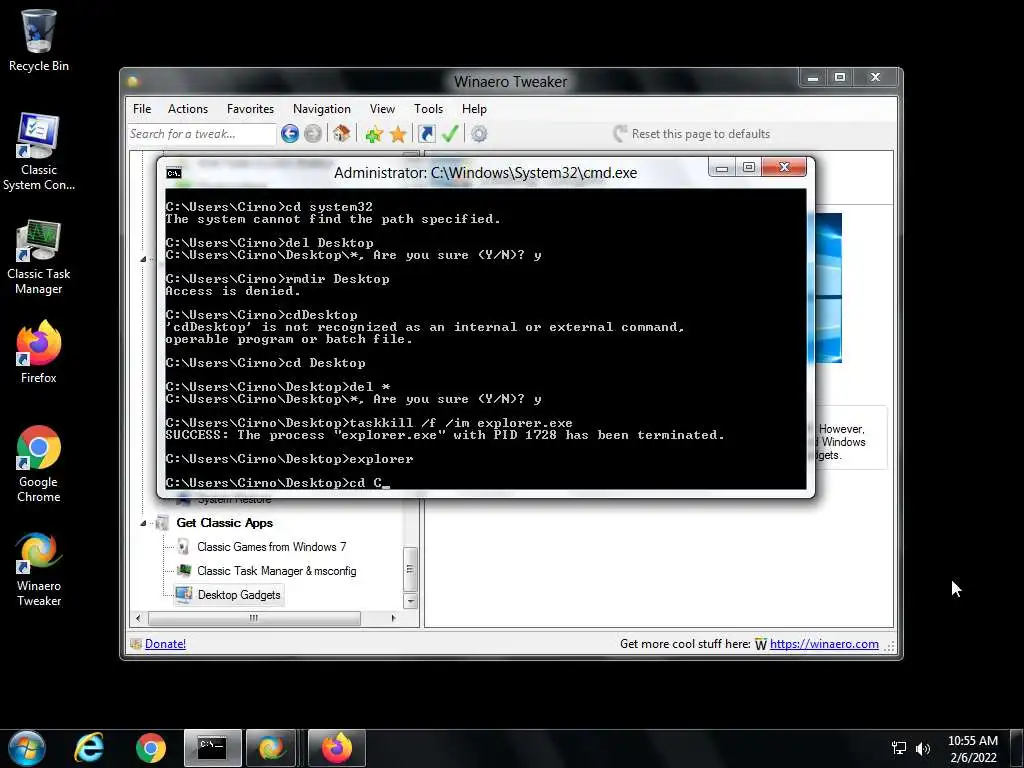
Task: Close the cmd.exe window
Action: 784,168
